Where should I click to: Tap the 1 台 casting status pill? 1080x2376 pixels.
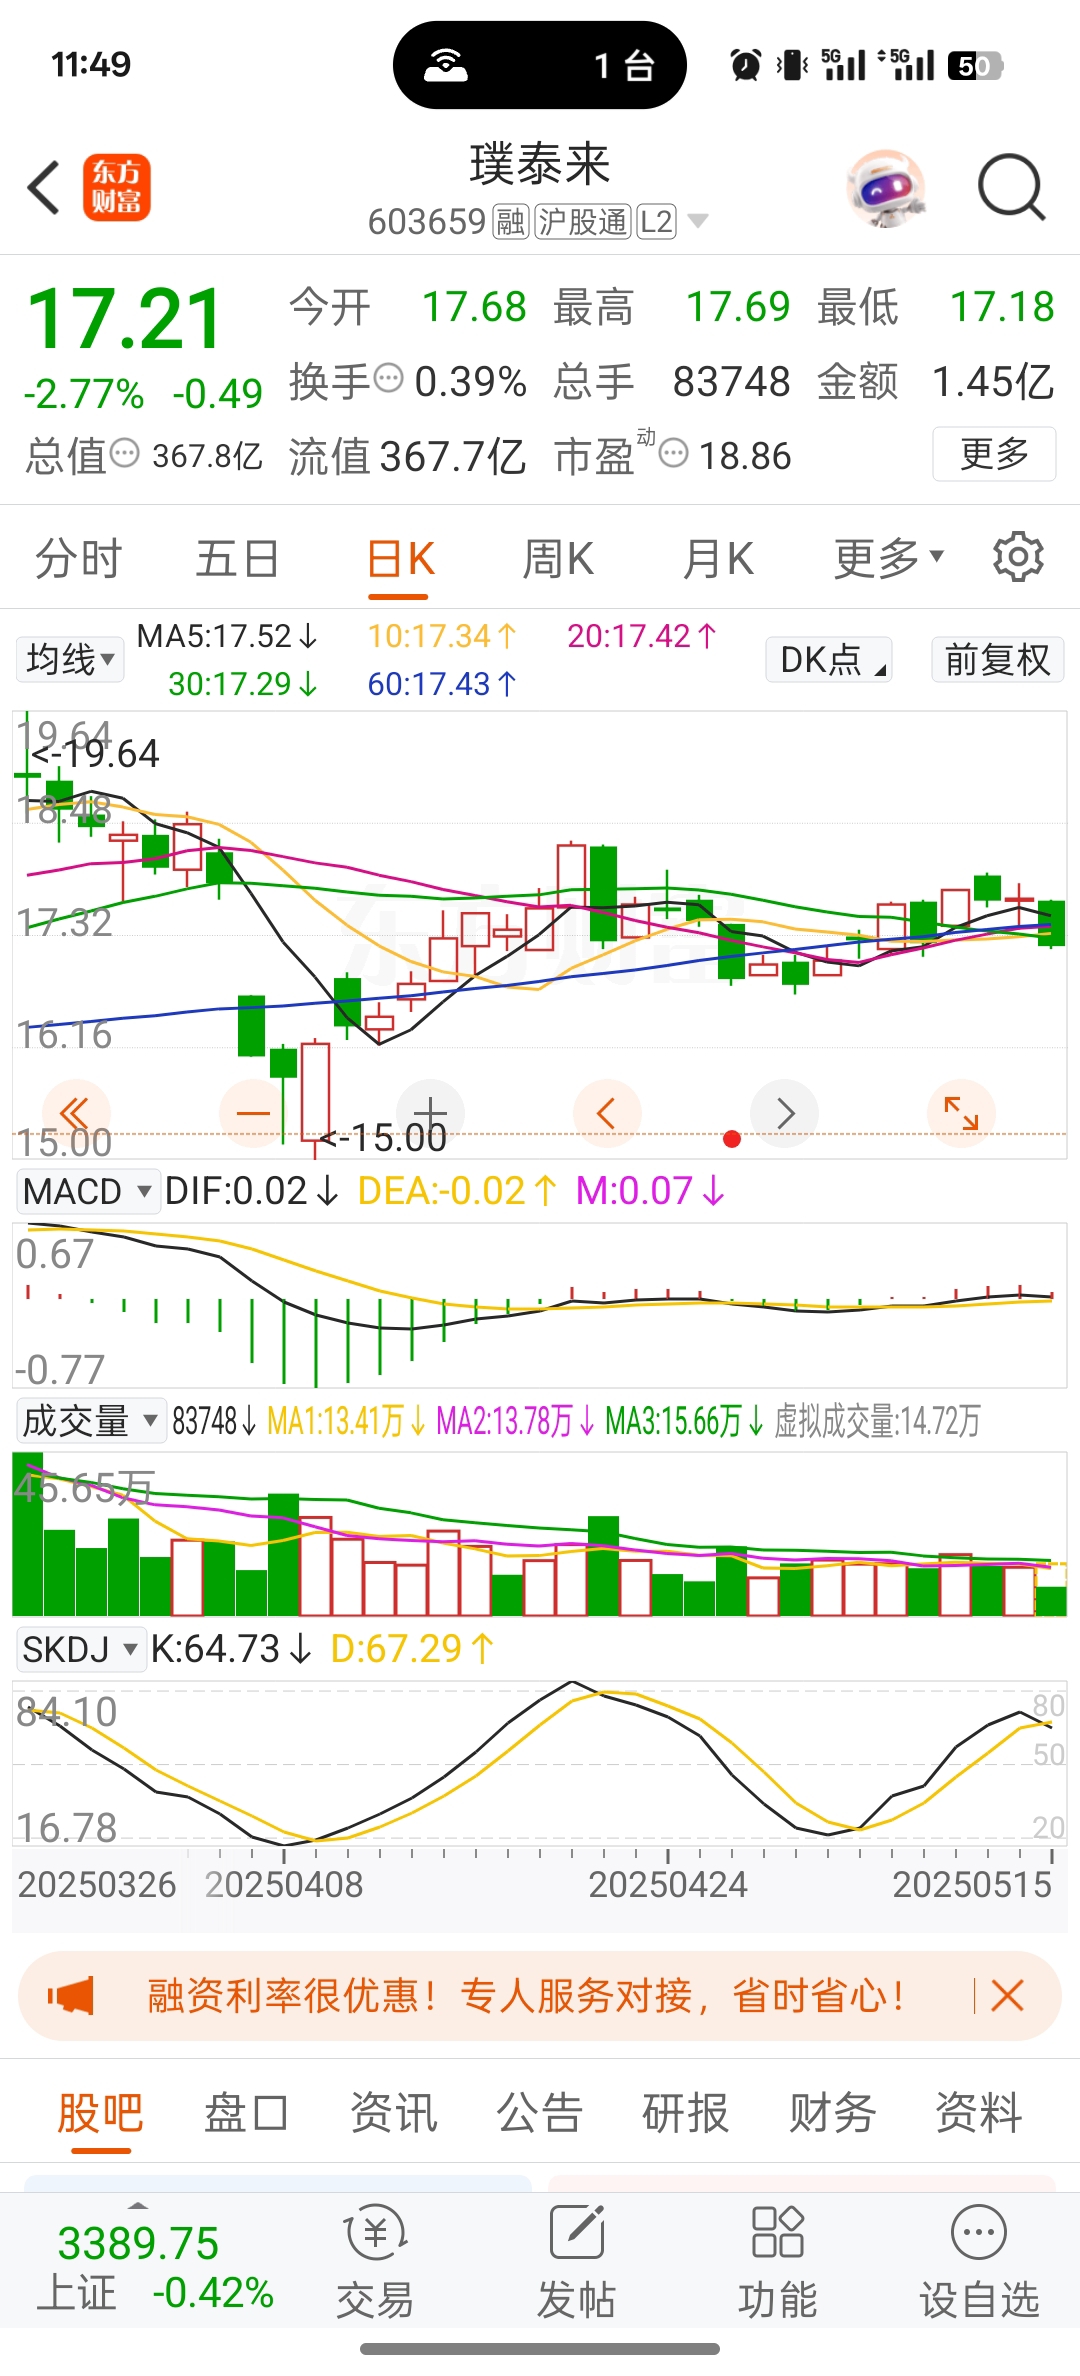click(x=540, y=65)
